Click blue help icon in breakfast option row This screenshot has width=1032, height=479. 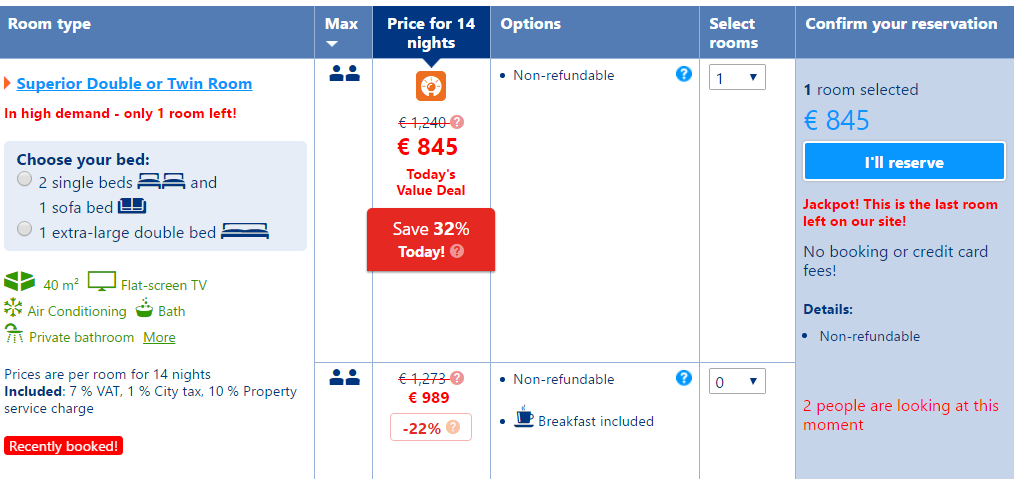coord(684,378)
